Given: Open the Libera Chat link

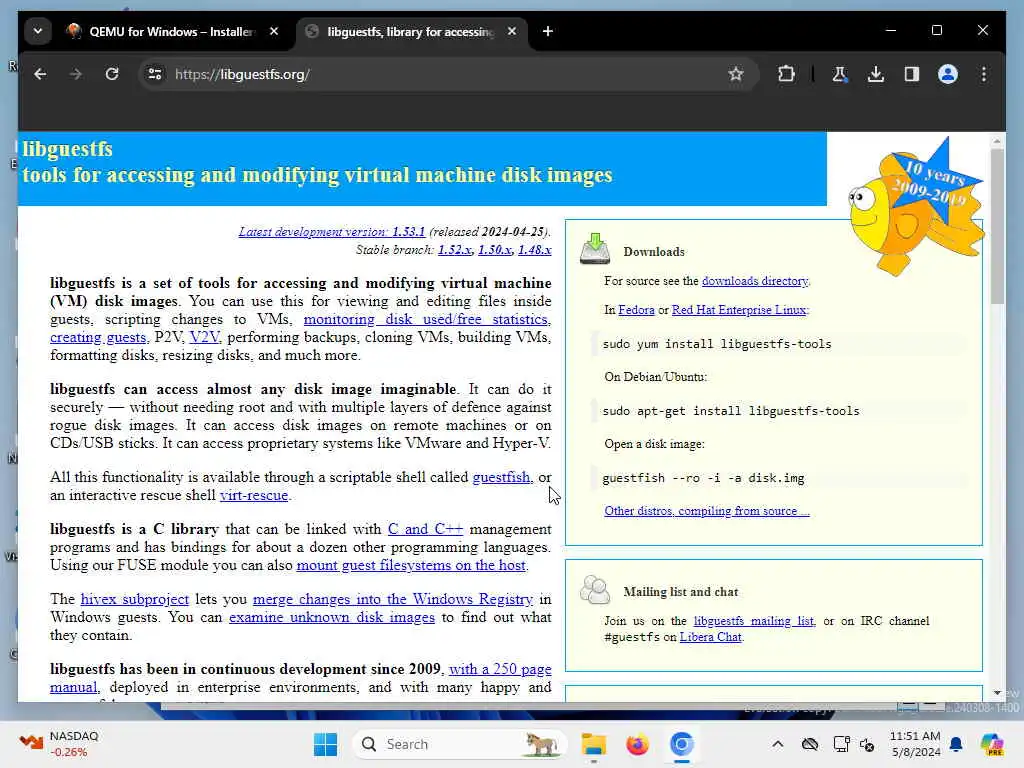Looking at the screenshot, I should pos(711,637).
